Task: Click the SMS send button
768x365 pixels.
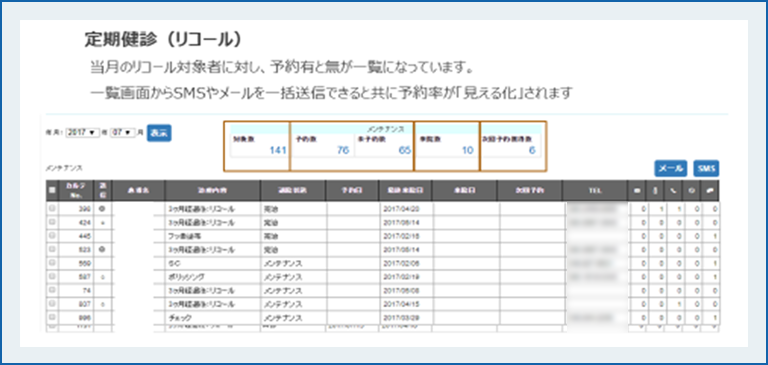Action: click(706, 168)
